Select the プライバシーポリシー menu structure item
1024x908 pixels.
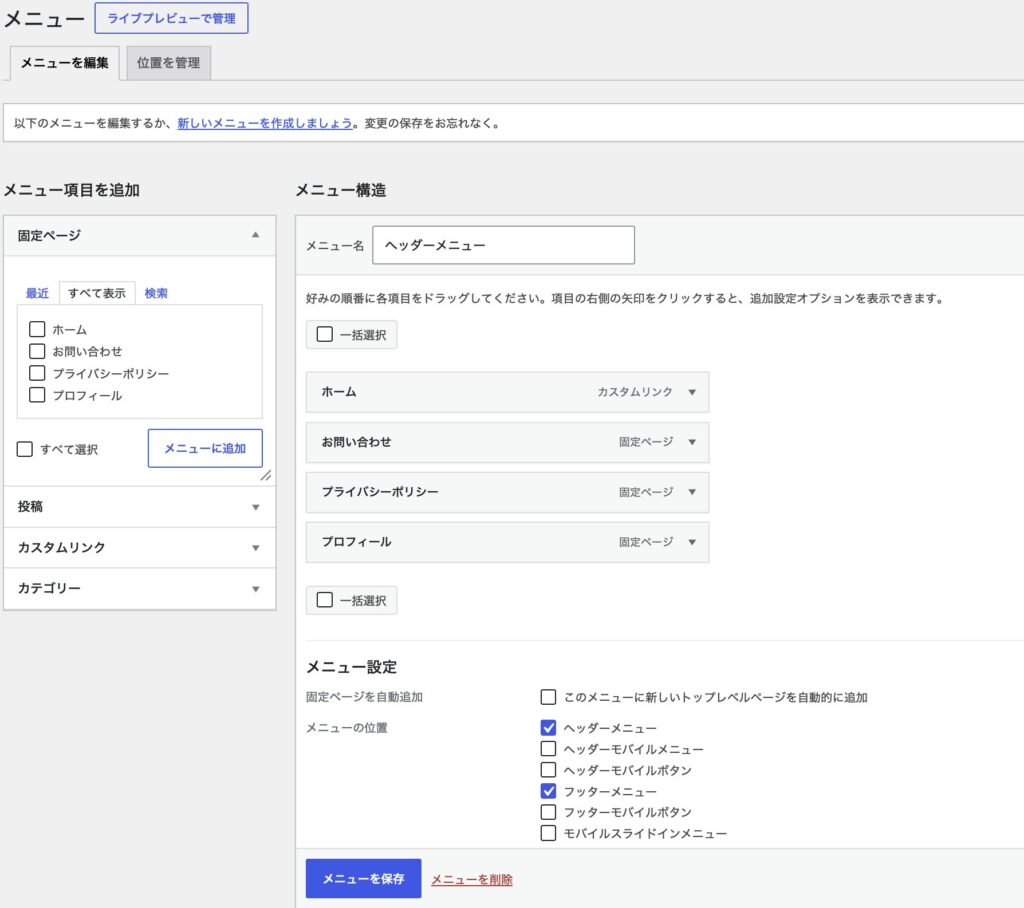pos(507,492)
